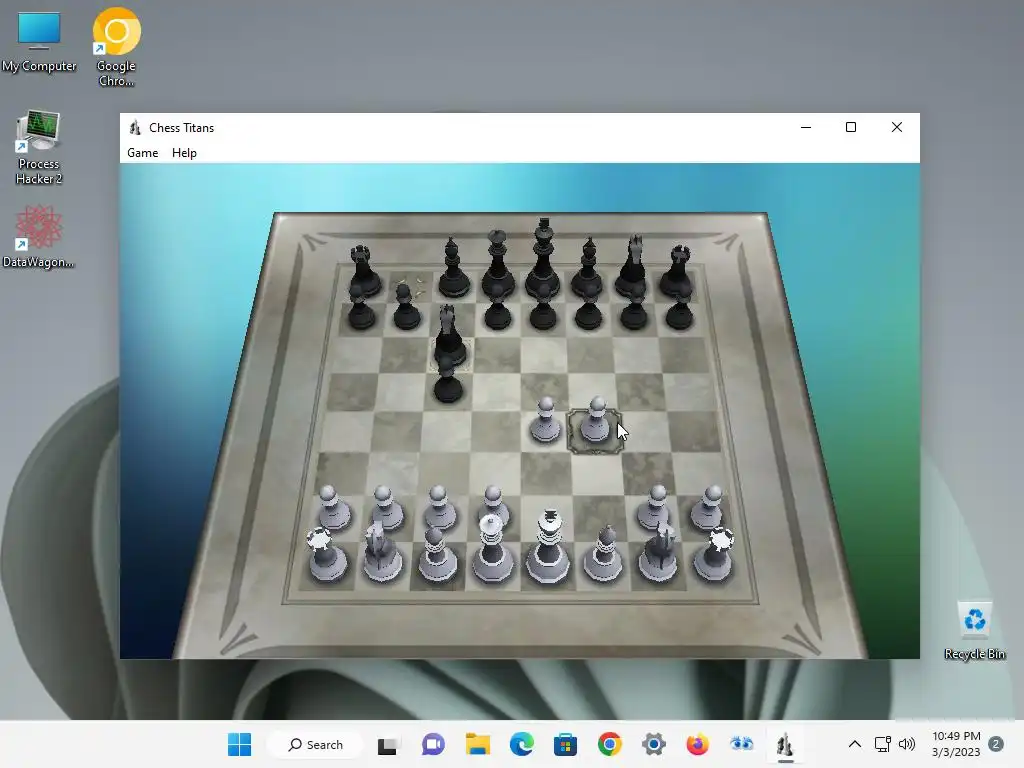Open Settings gear on the taskbar
This screenshot has width=1024, height=768.
pyautogui.click(x=653, y=744)
